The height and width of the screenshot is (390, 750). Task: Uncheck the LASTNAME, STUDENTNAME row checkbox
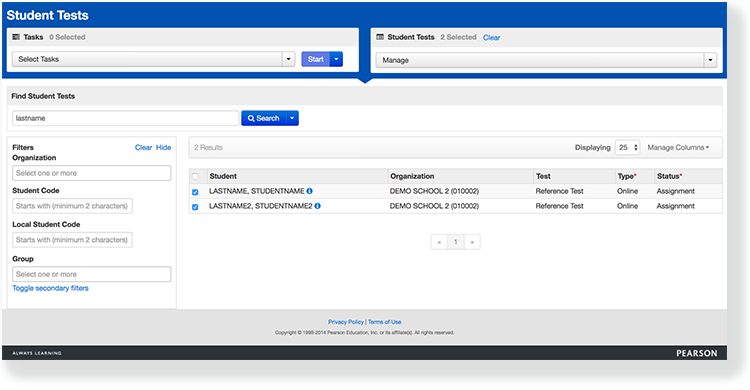click(195, 192)
